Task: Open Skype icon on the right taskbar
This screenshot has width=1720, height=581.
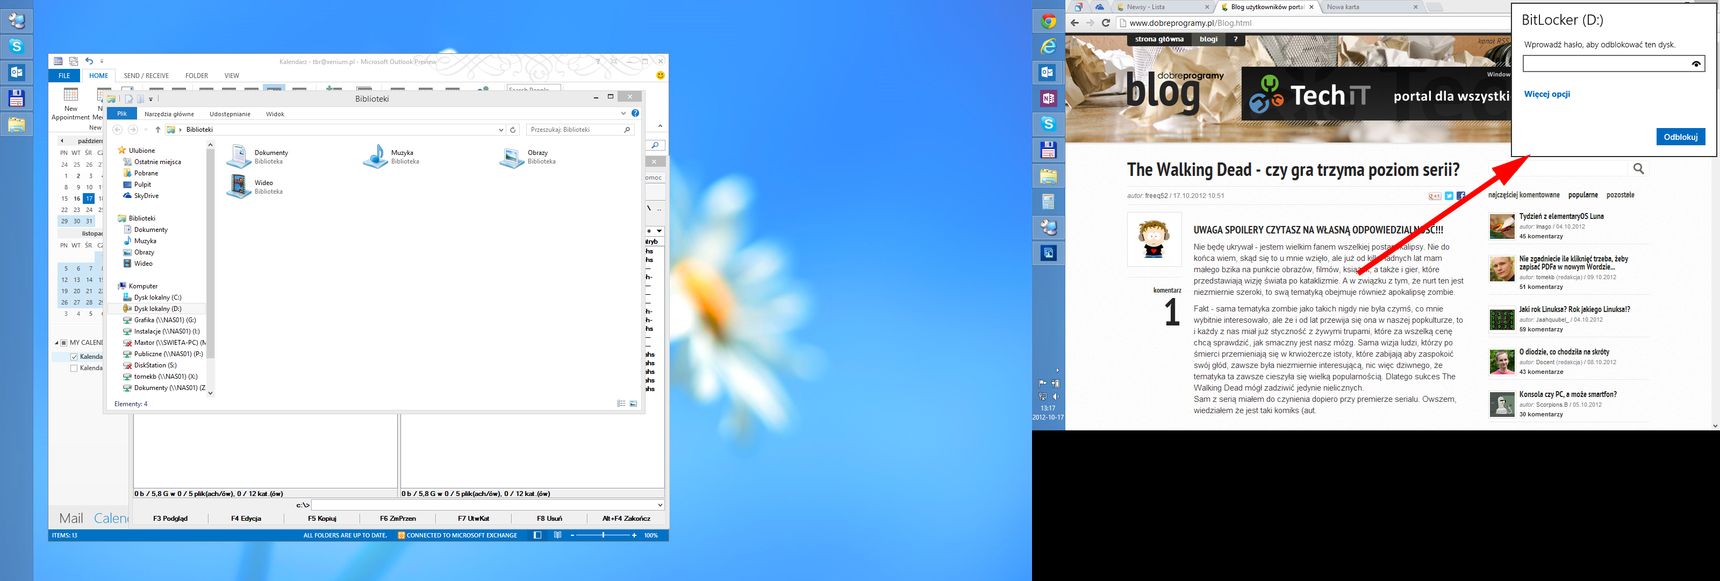Action: coord(1048,124)
